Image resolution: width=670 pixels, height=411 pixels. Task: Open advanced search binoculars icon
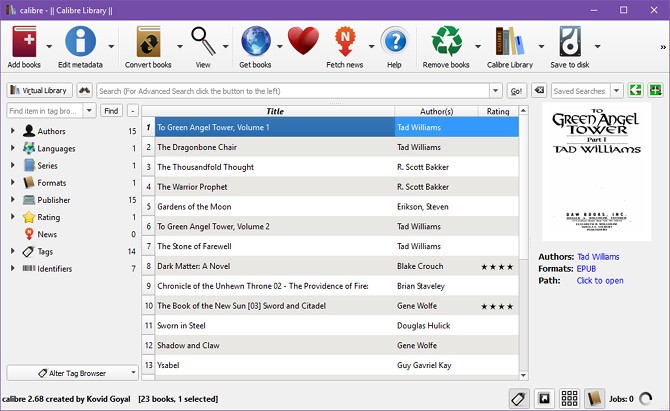85,91
